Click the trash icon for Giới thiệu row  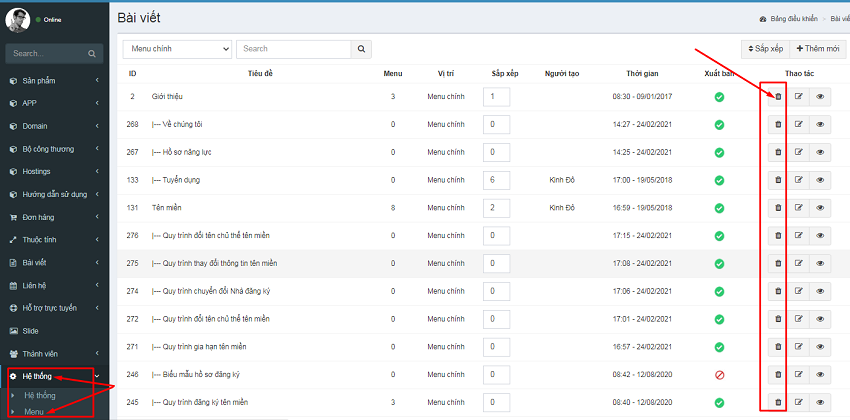777,96
